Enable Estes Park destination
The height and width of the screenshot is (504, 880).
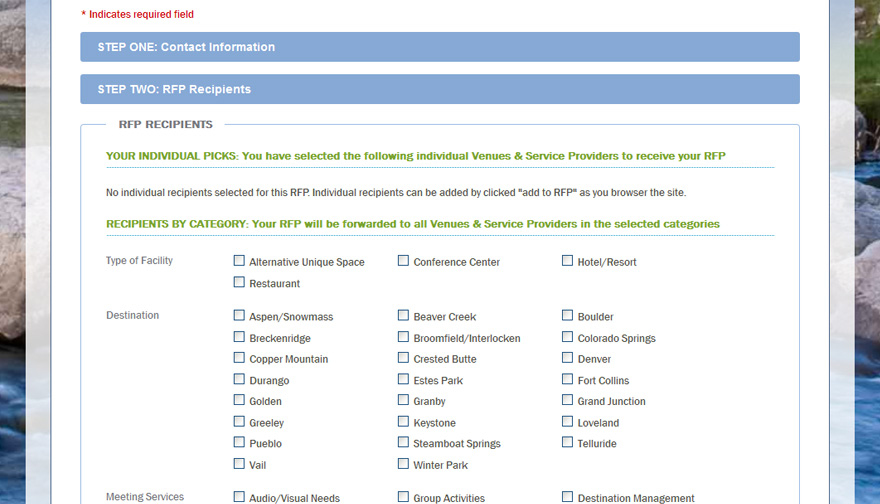click(x=403, y=379)
